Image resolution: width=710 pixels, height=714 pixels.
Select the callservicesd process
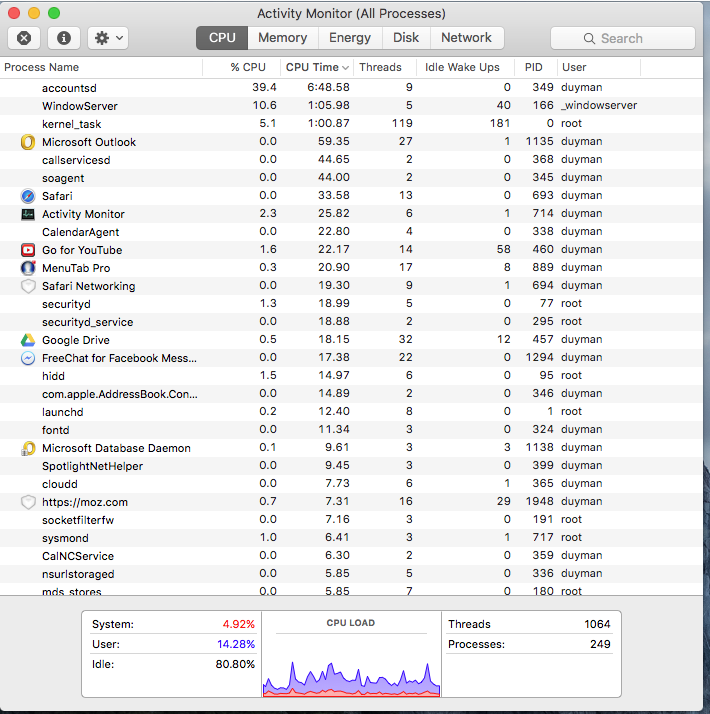(x=351, y=160)
